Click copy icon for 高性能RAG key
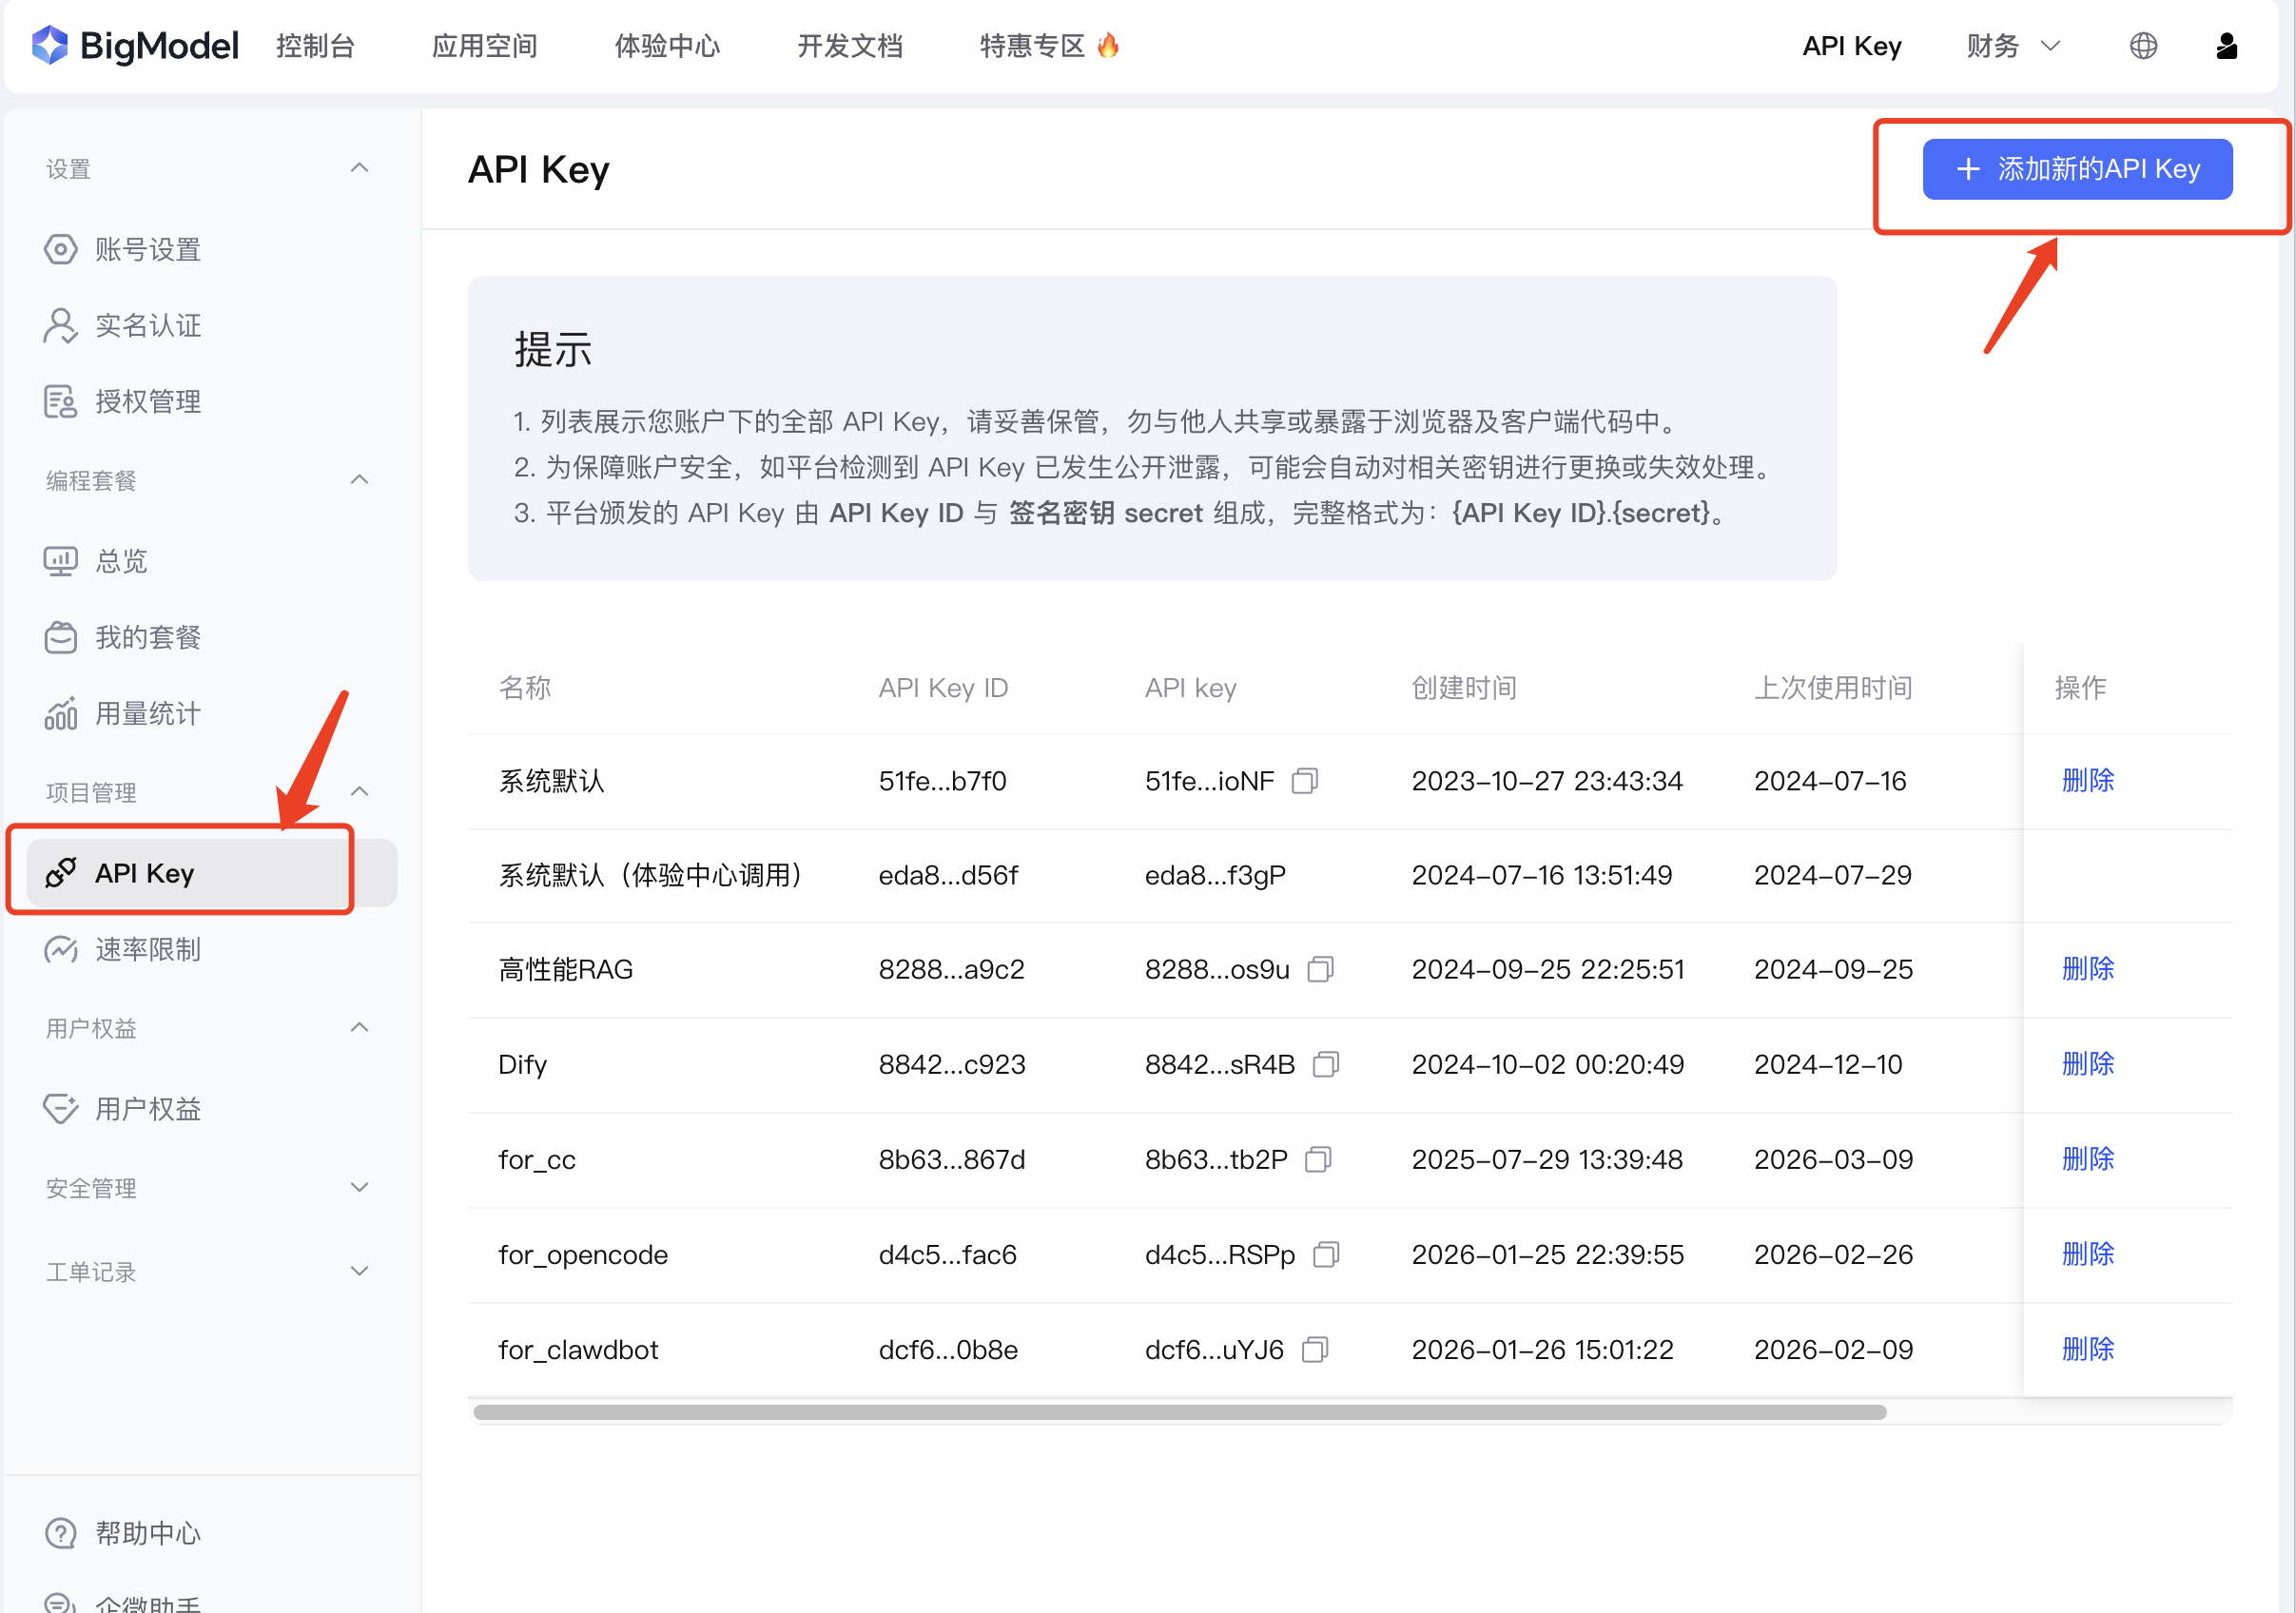Screen dimensions: 2296x1613 pos(1320,969)
